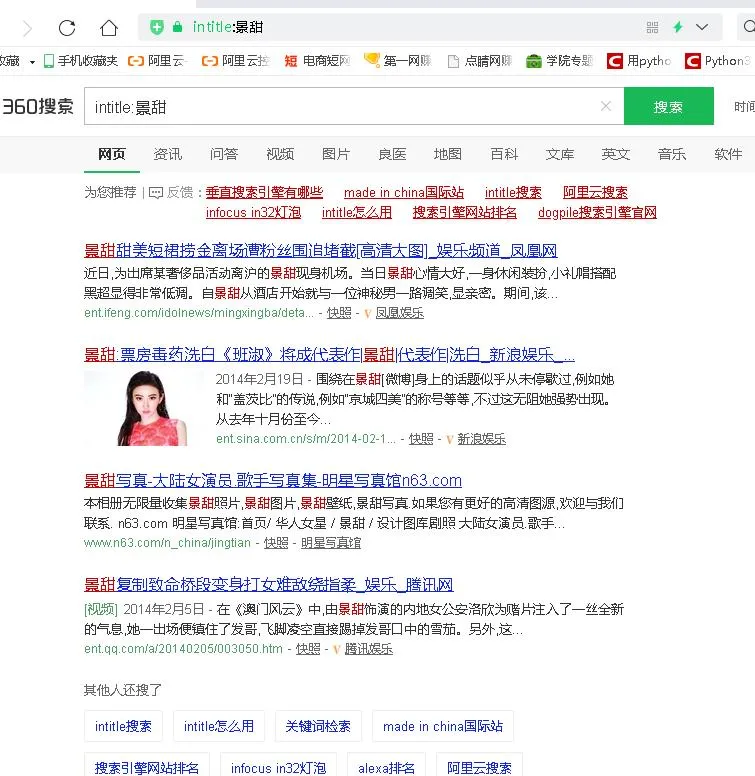The image size is (755, 776).
Task: Click the 明星写真馆 source link
Action: point(331,543)
